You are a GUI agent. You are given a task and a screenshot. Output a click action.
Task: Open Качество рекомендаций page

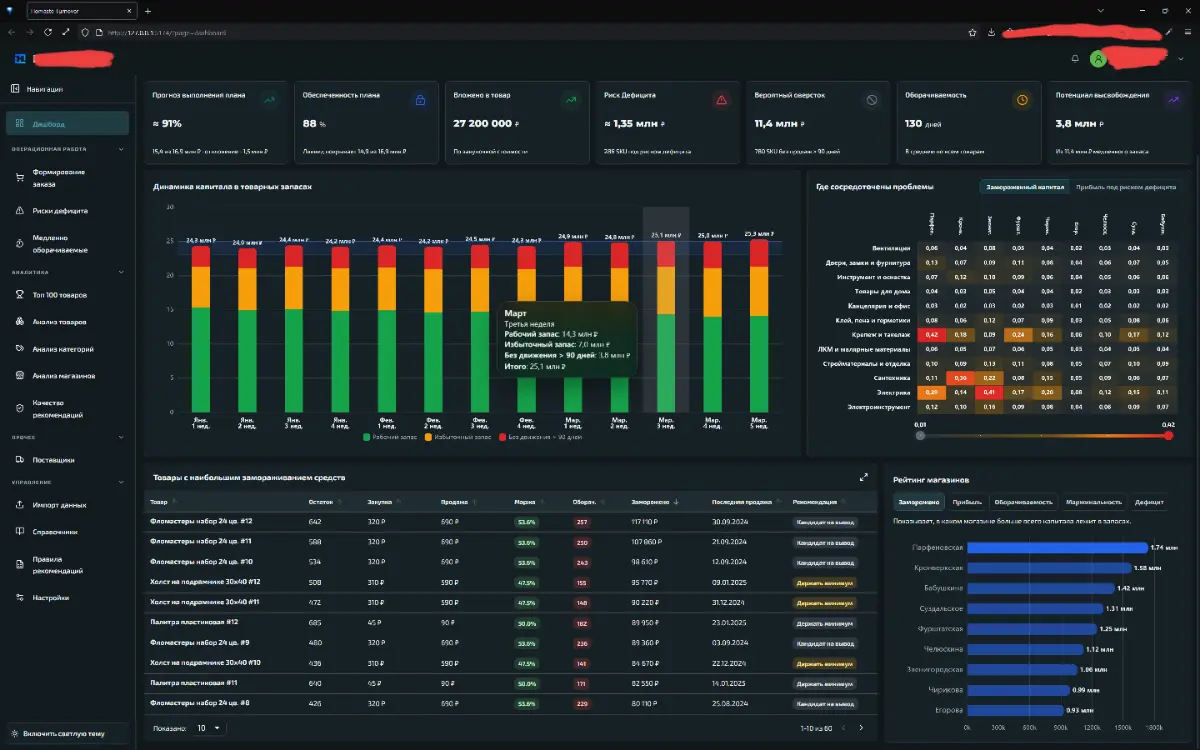pyautogui.click(x=67, y=409)
